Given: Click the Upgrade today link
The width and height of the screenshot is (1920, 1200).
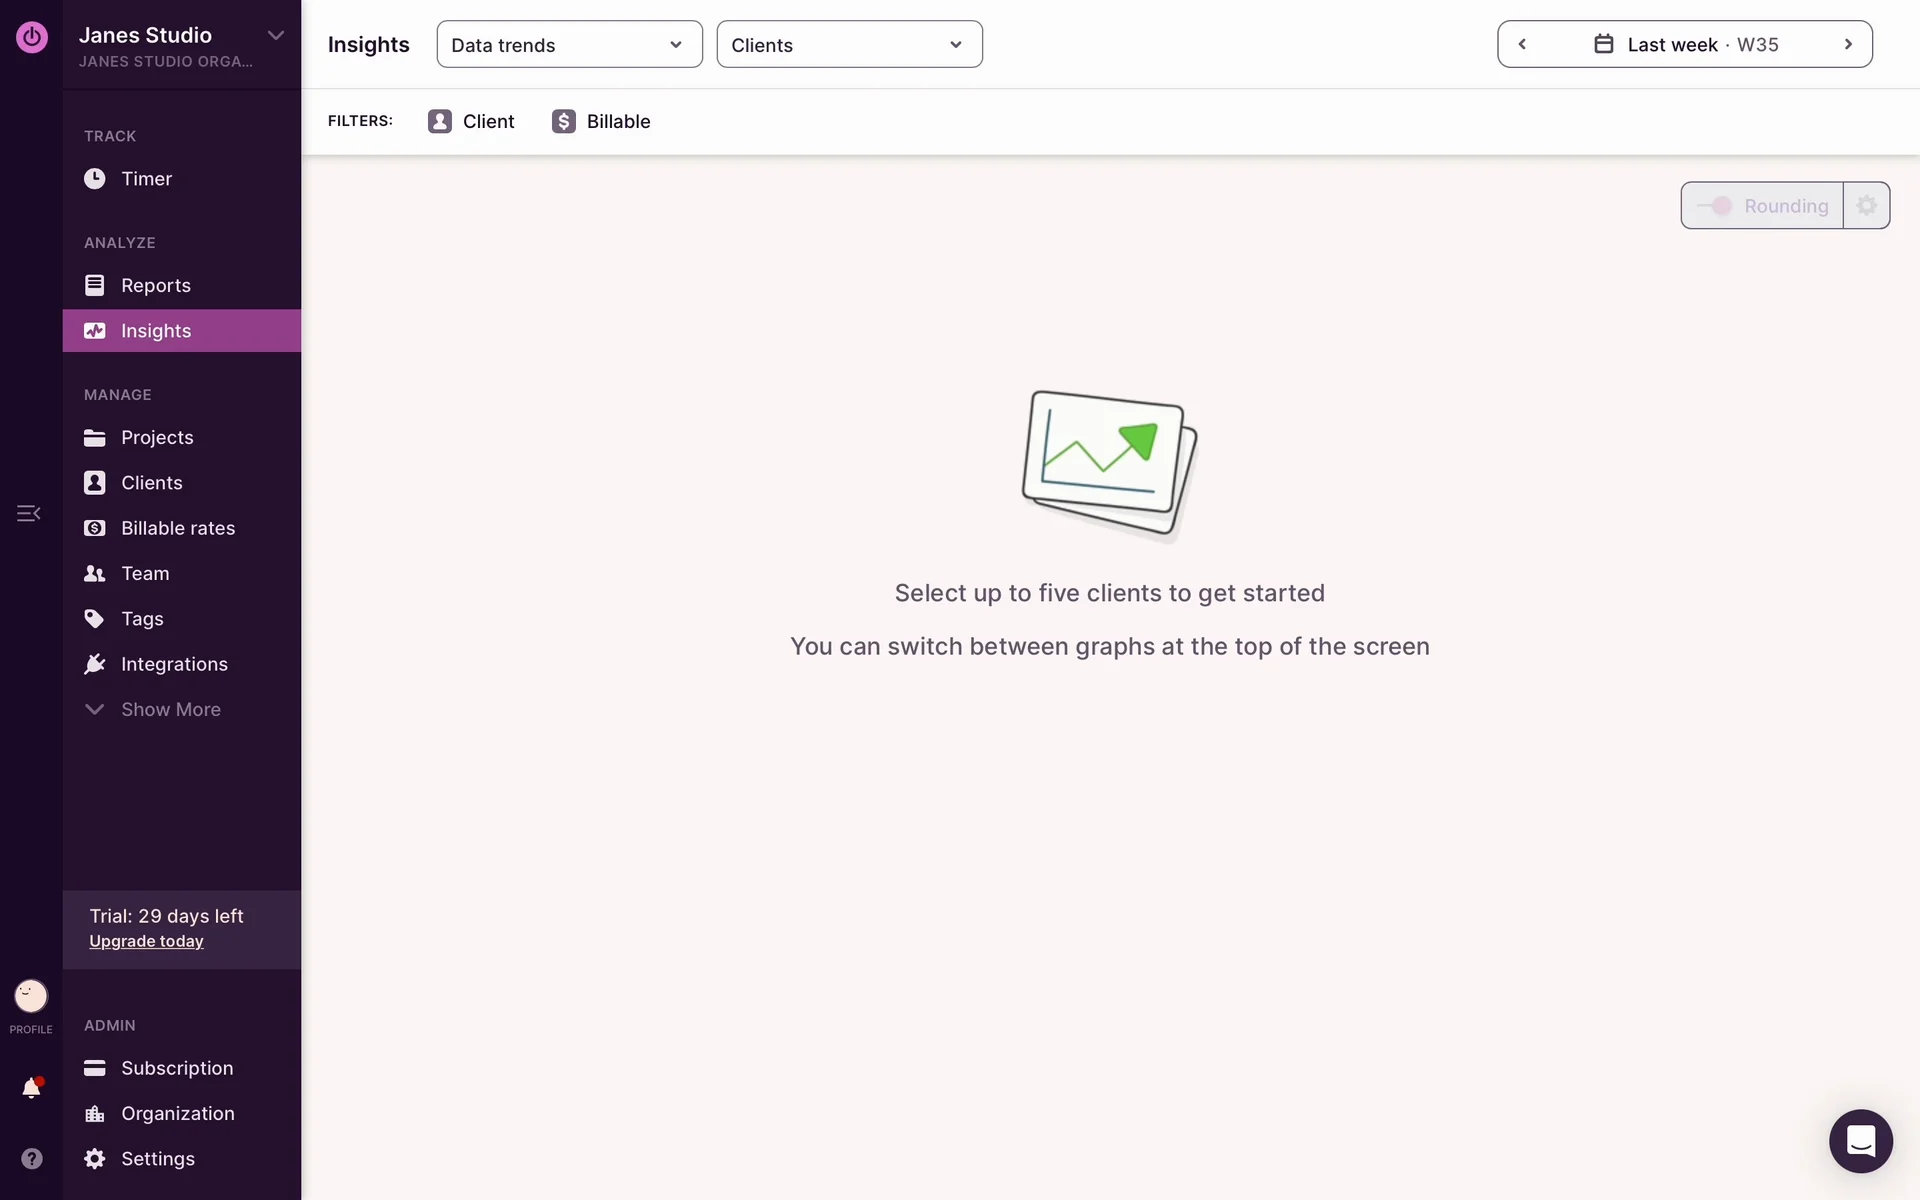Looking at the screenshot, I should pyautogui.click(x=146, y=941).
